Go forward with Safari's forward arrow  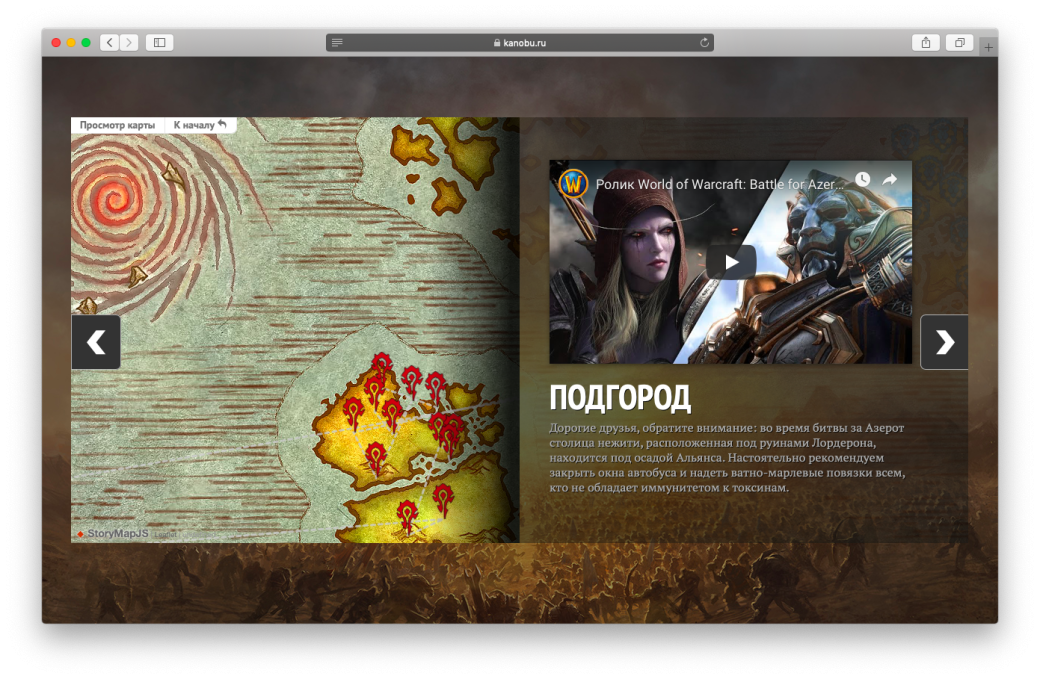point(129,42)
